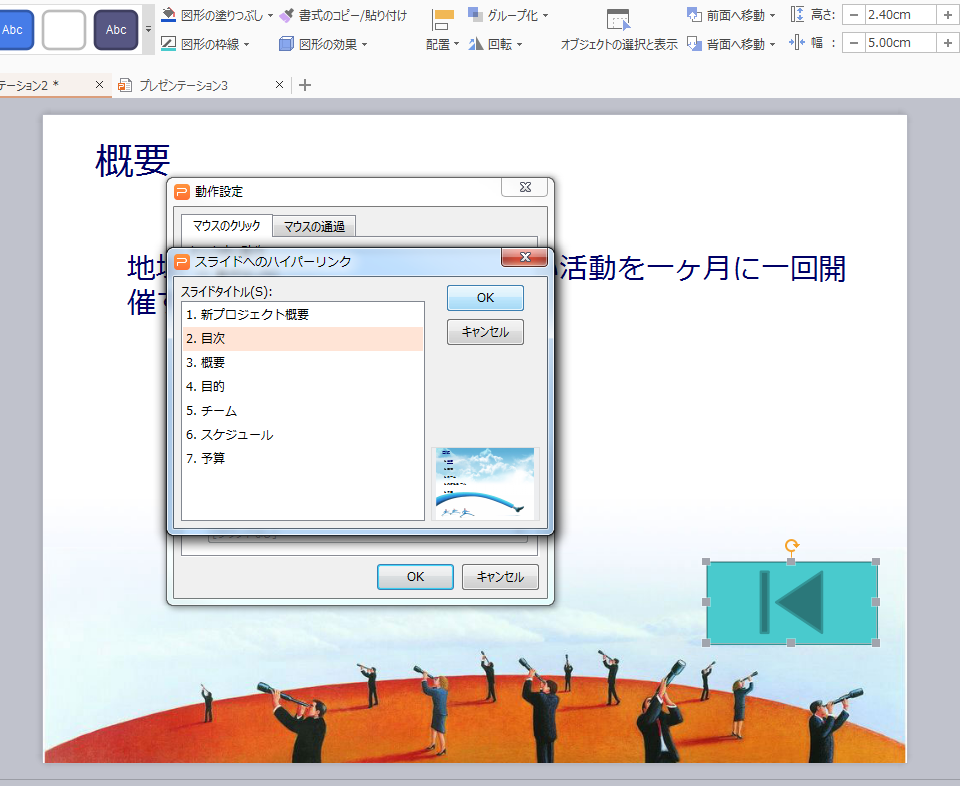
Task: Click キャンセル in スライドへのハイパーリンク dialog
Action: tap(485, 332)
